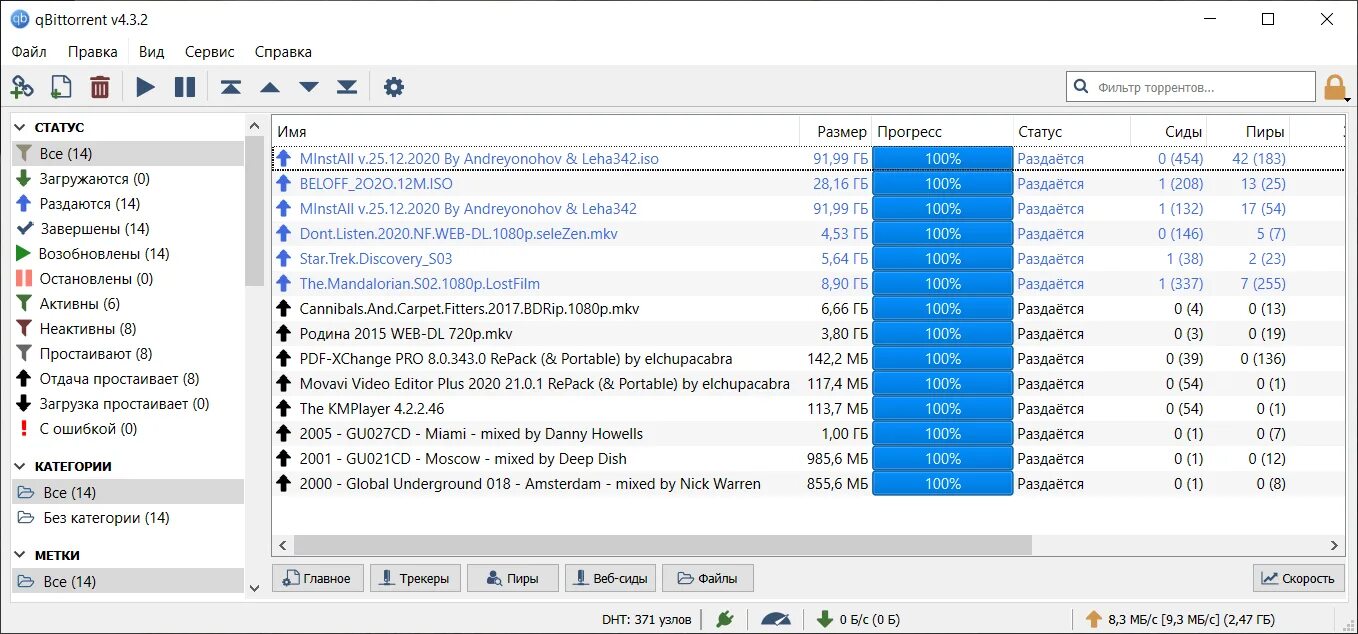Sort by the Прогресс column header
This screenshot has width=1358, height=634.
pyautogui.click(x=943, y=132)
